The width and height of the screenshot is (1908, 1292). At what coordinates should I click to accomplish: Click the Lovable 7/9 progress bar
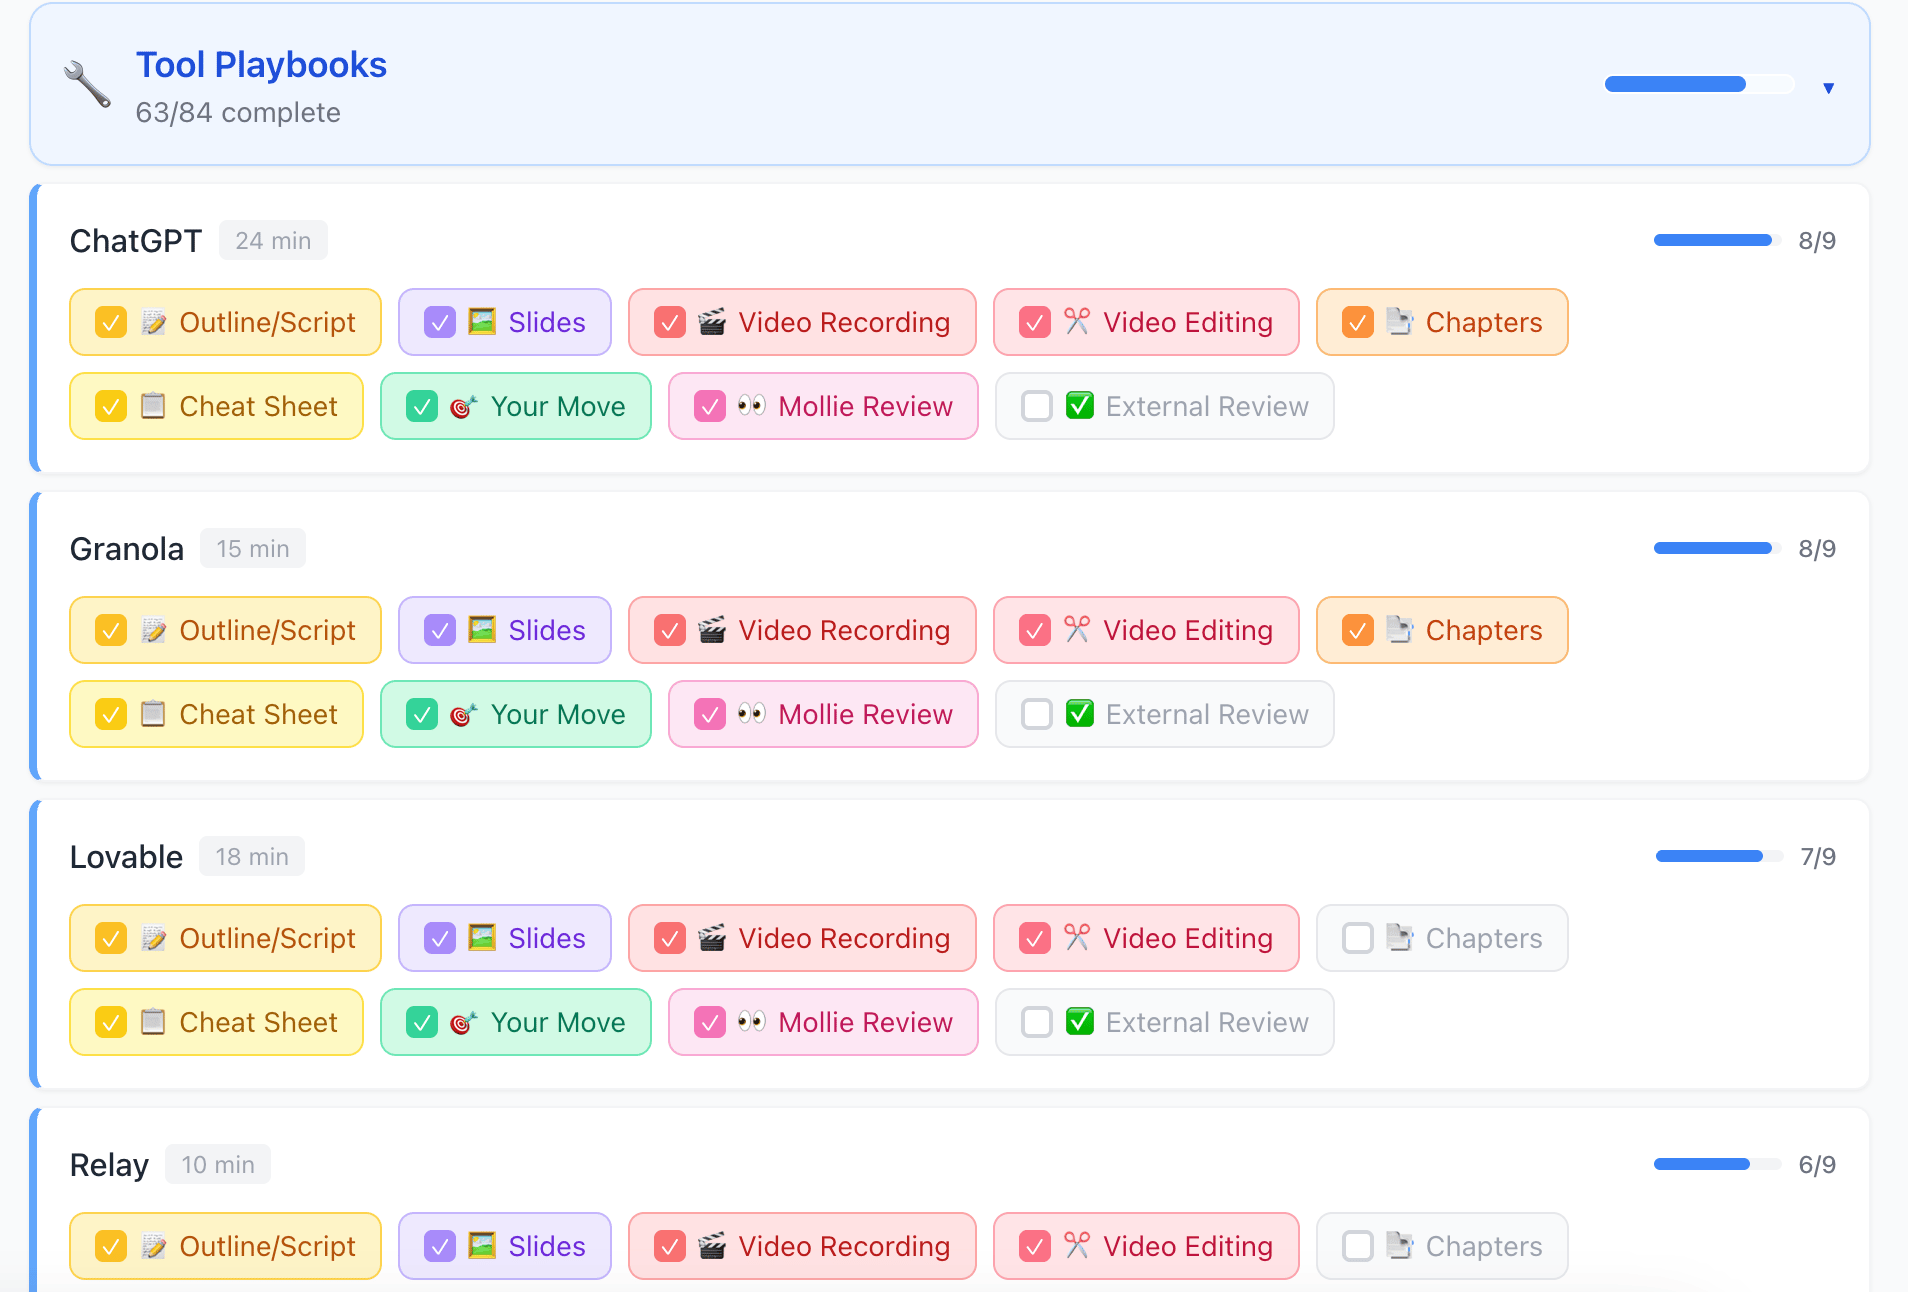1719,856
